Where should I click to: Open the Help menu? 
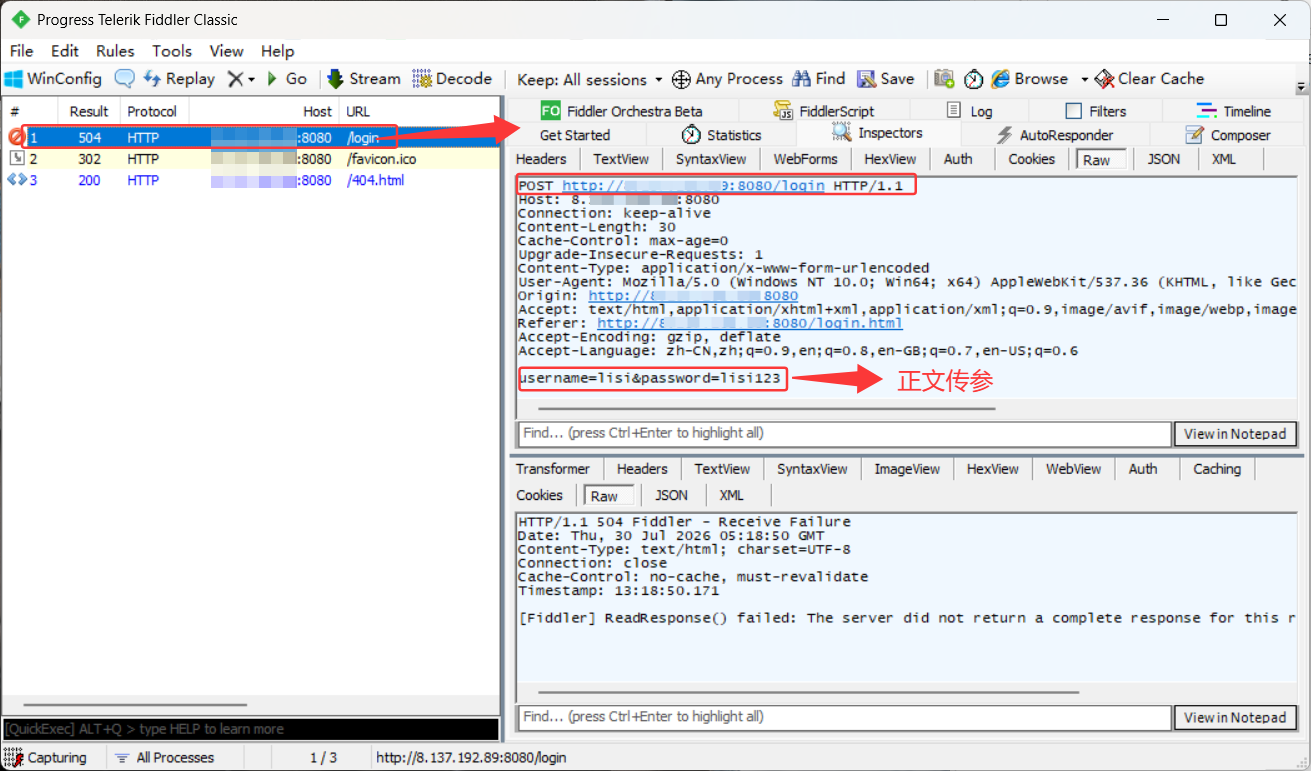[278, 51]
